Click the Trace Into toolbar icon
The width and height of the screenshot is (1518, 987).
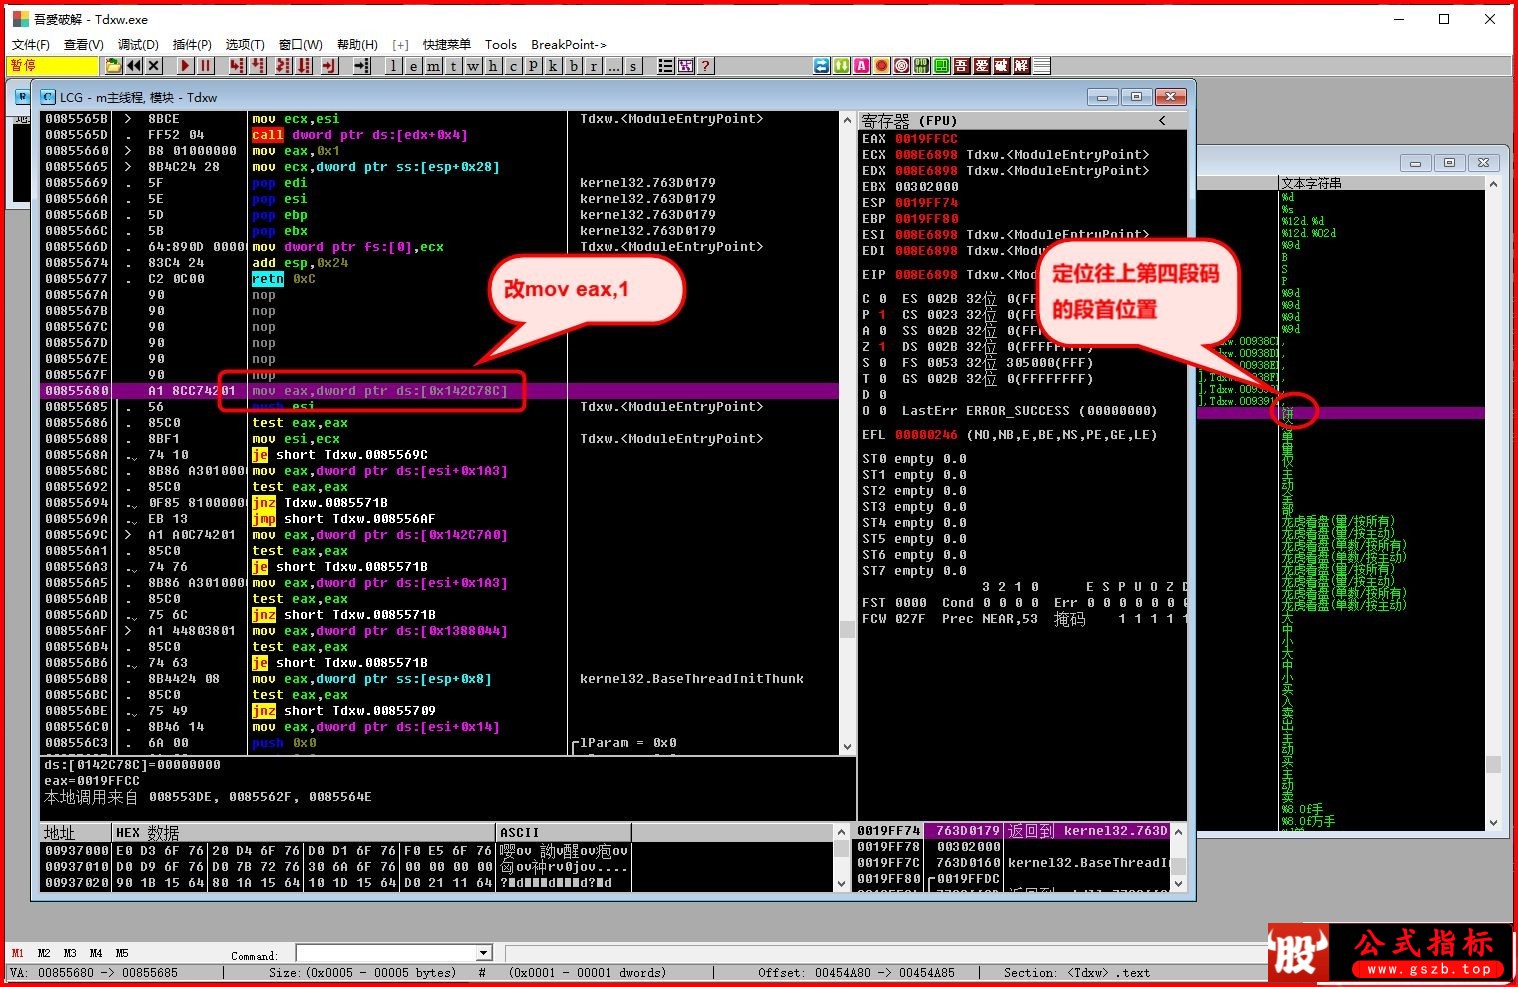pyautogui.click(x=283, y=66)
